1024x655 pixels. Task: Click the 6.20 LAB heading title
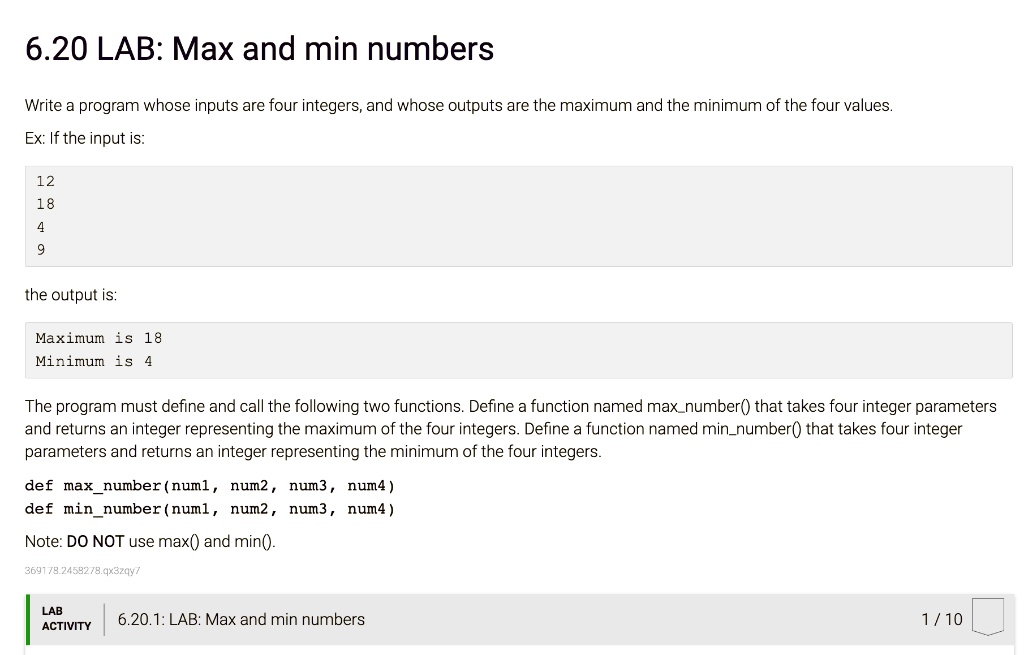tap(259, 48)
